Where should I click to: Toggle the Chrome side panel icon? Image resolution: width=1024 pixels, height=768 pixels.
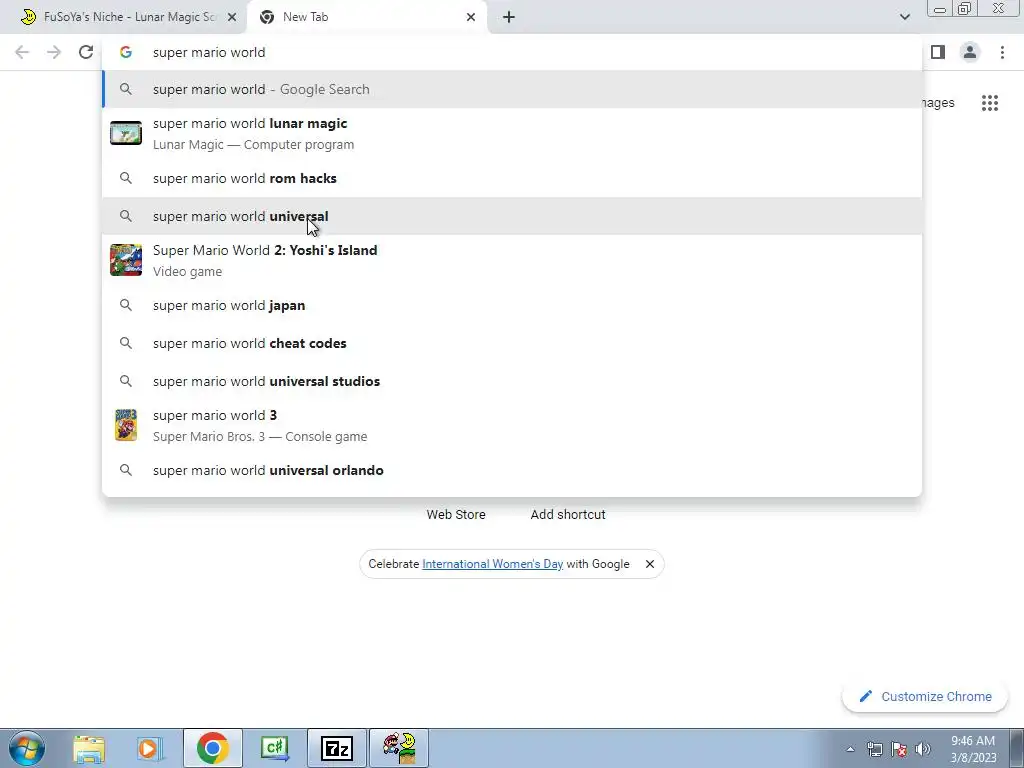point(938,52)
